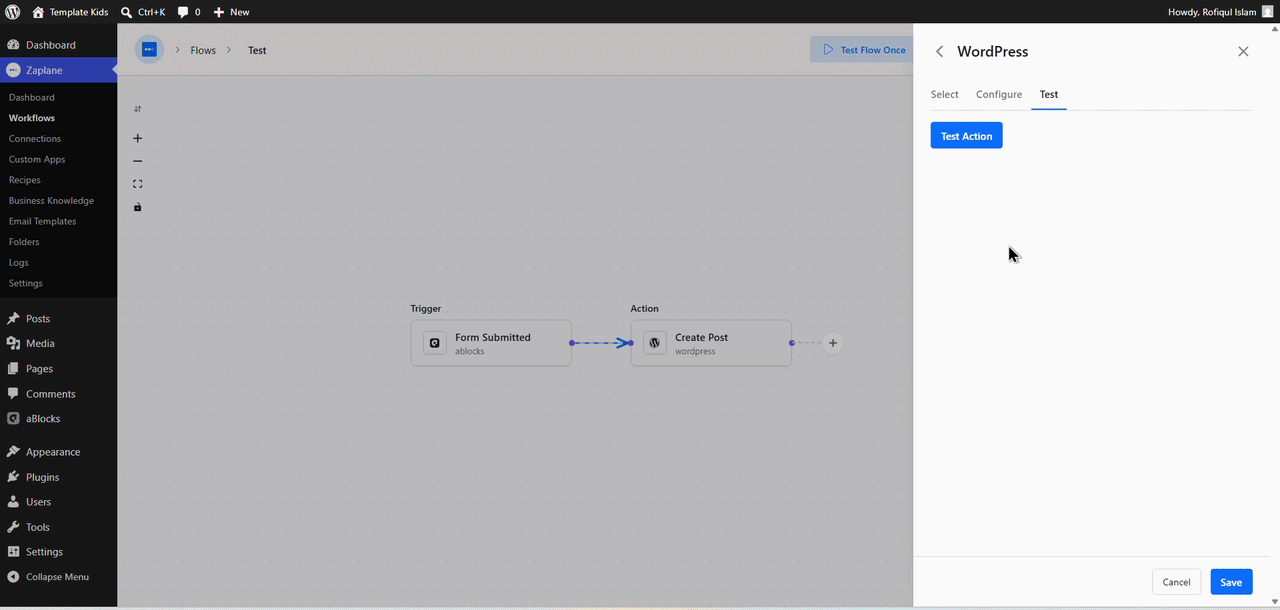Open the Media menu
The height and width of the screenshot is (610, 1280).
click(58, 344)
